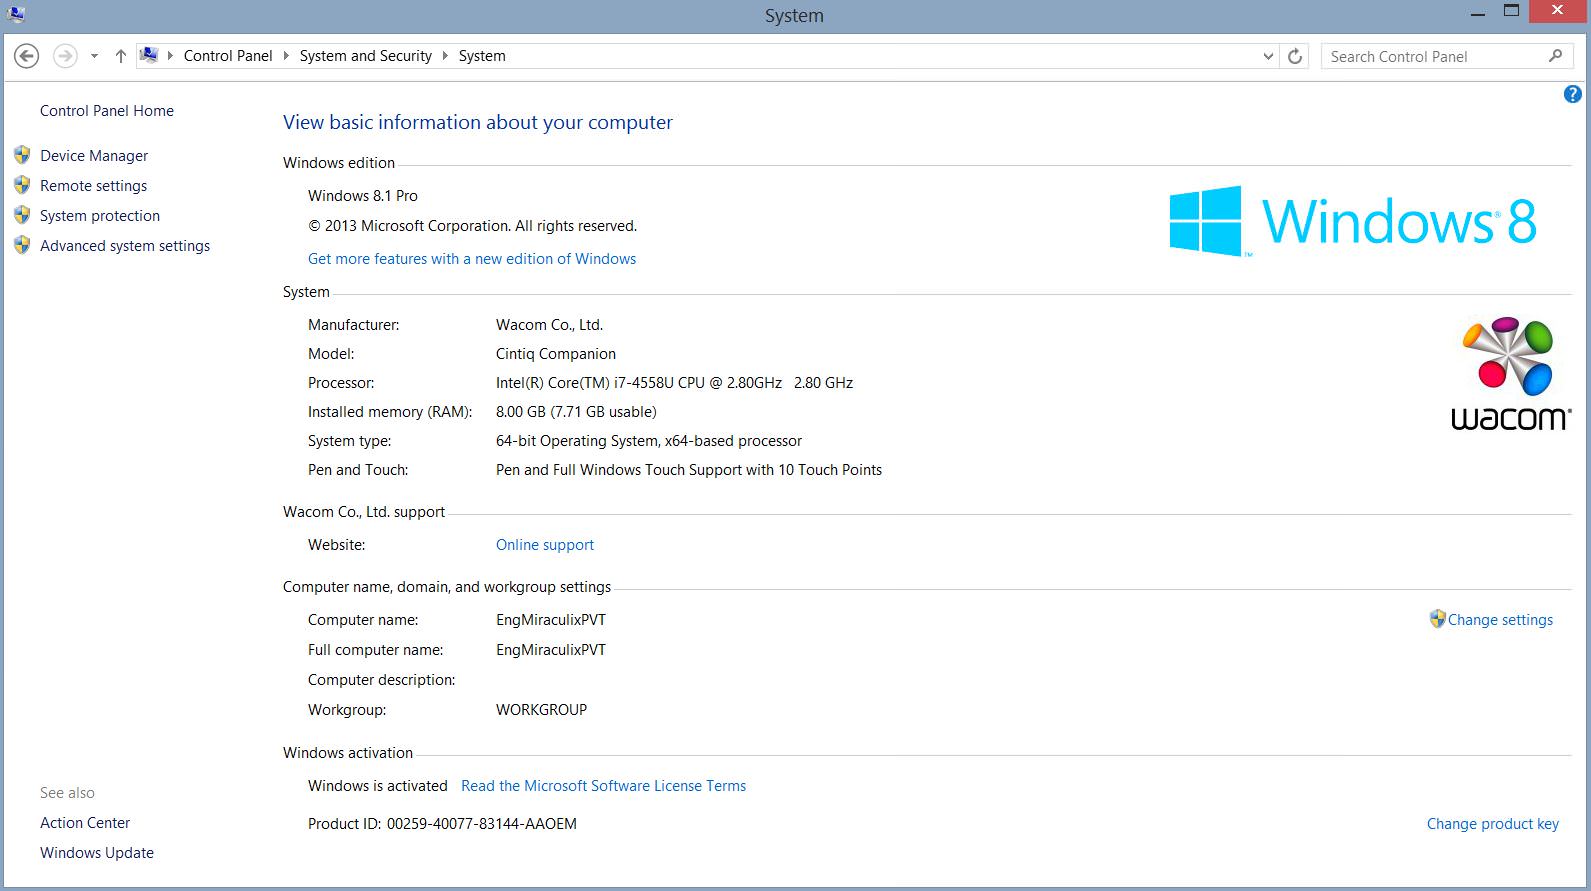Select the 64-bit Operating System value

[x=649, y=441]
